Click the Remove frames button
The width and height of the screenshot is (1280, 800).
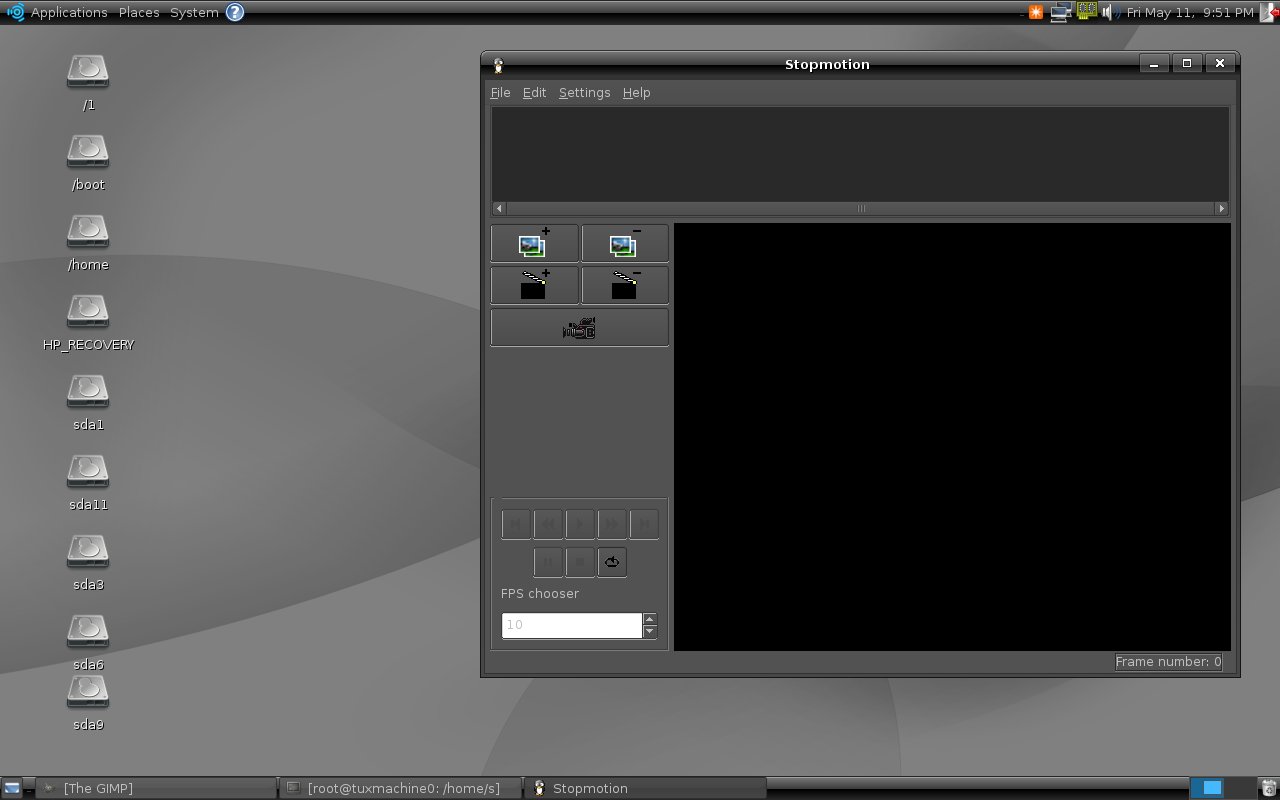624,243
